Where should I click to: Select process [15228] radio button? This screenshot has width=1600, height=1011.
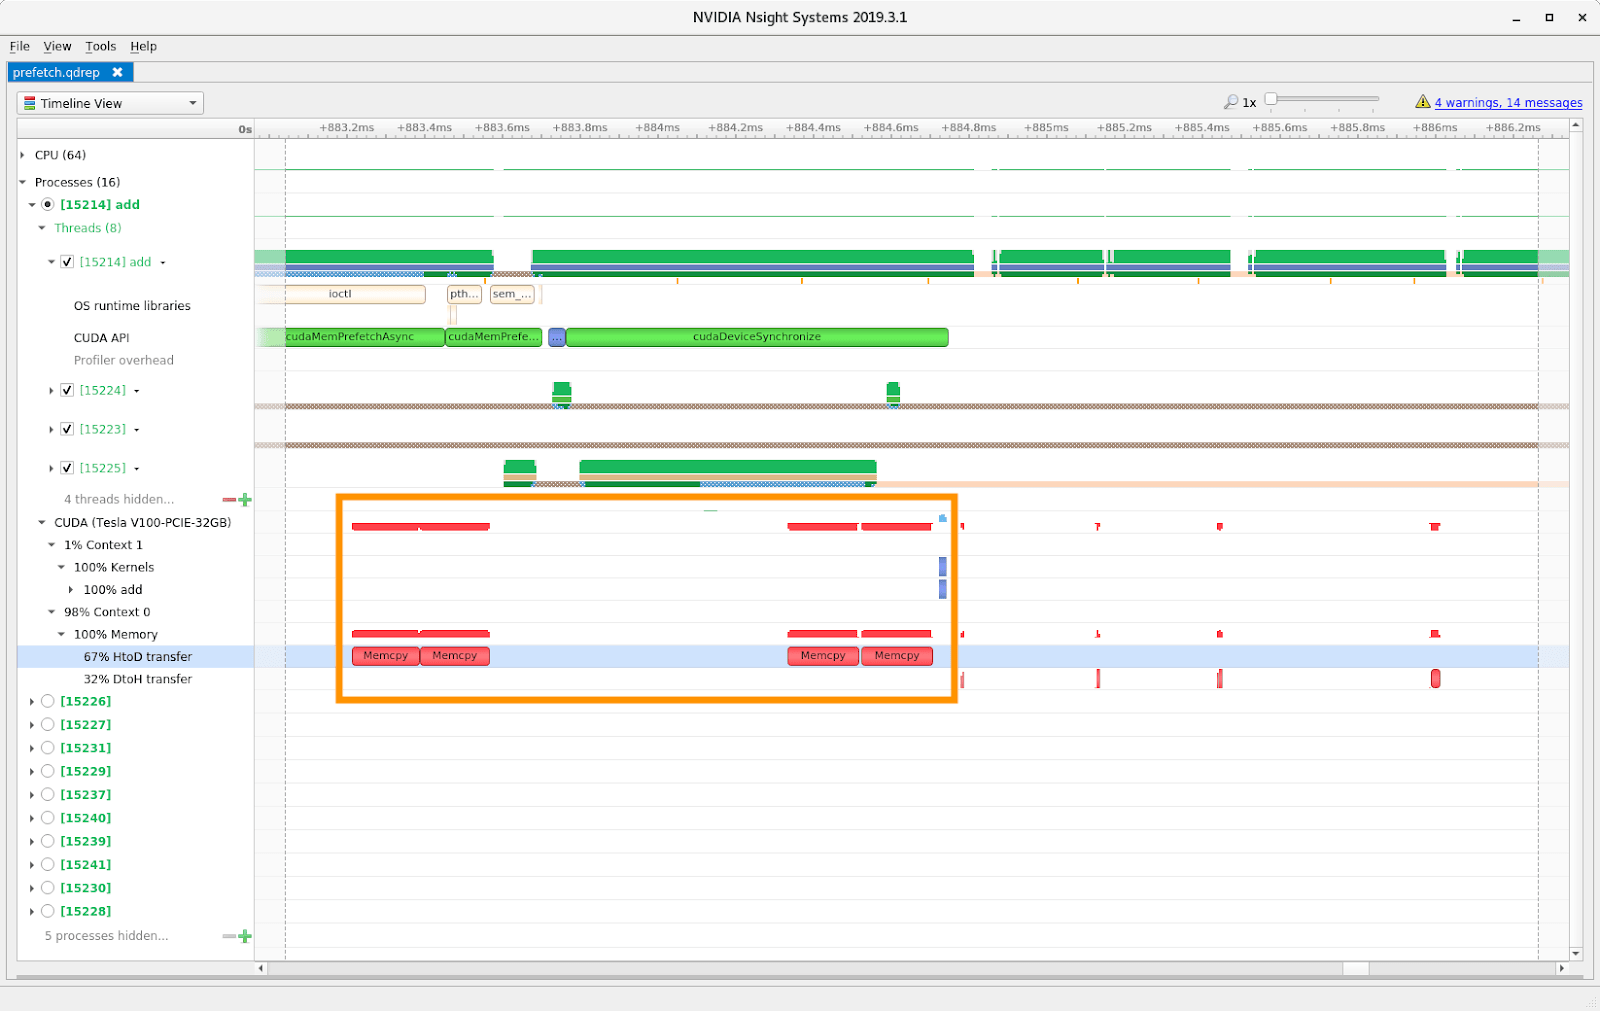47,911
